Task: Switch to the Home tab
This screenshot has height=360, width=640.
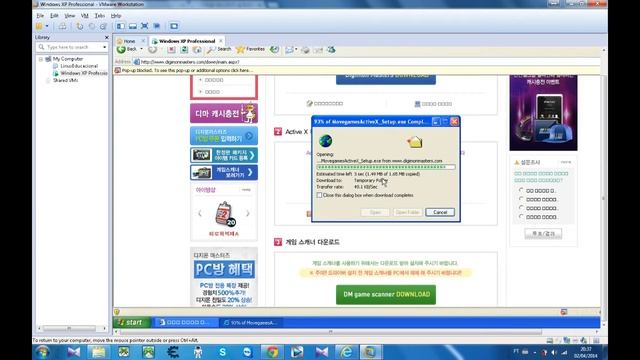Action: pyautogui.click(x=129, y=41)
